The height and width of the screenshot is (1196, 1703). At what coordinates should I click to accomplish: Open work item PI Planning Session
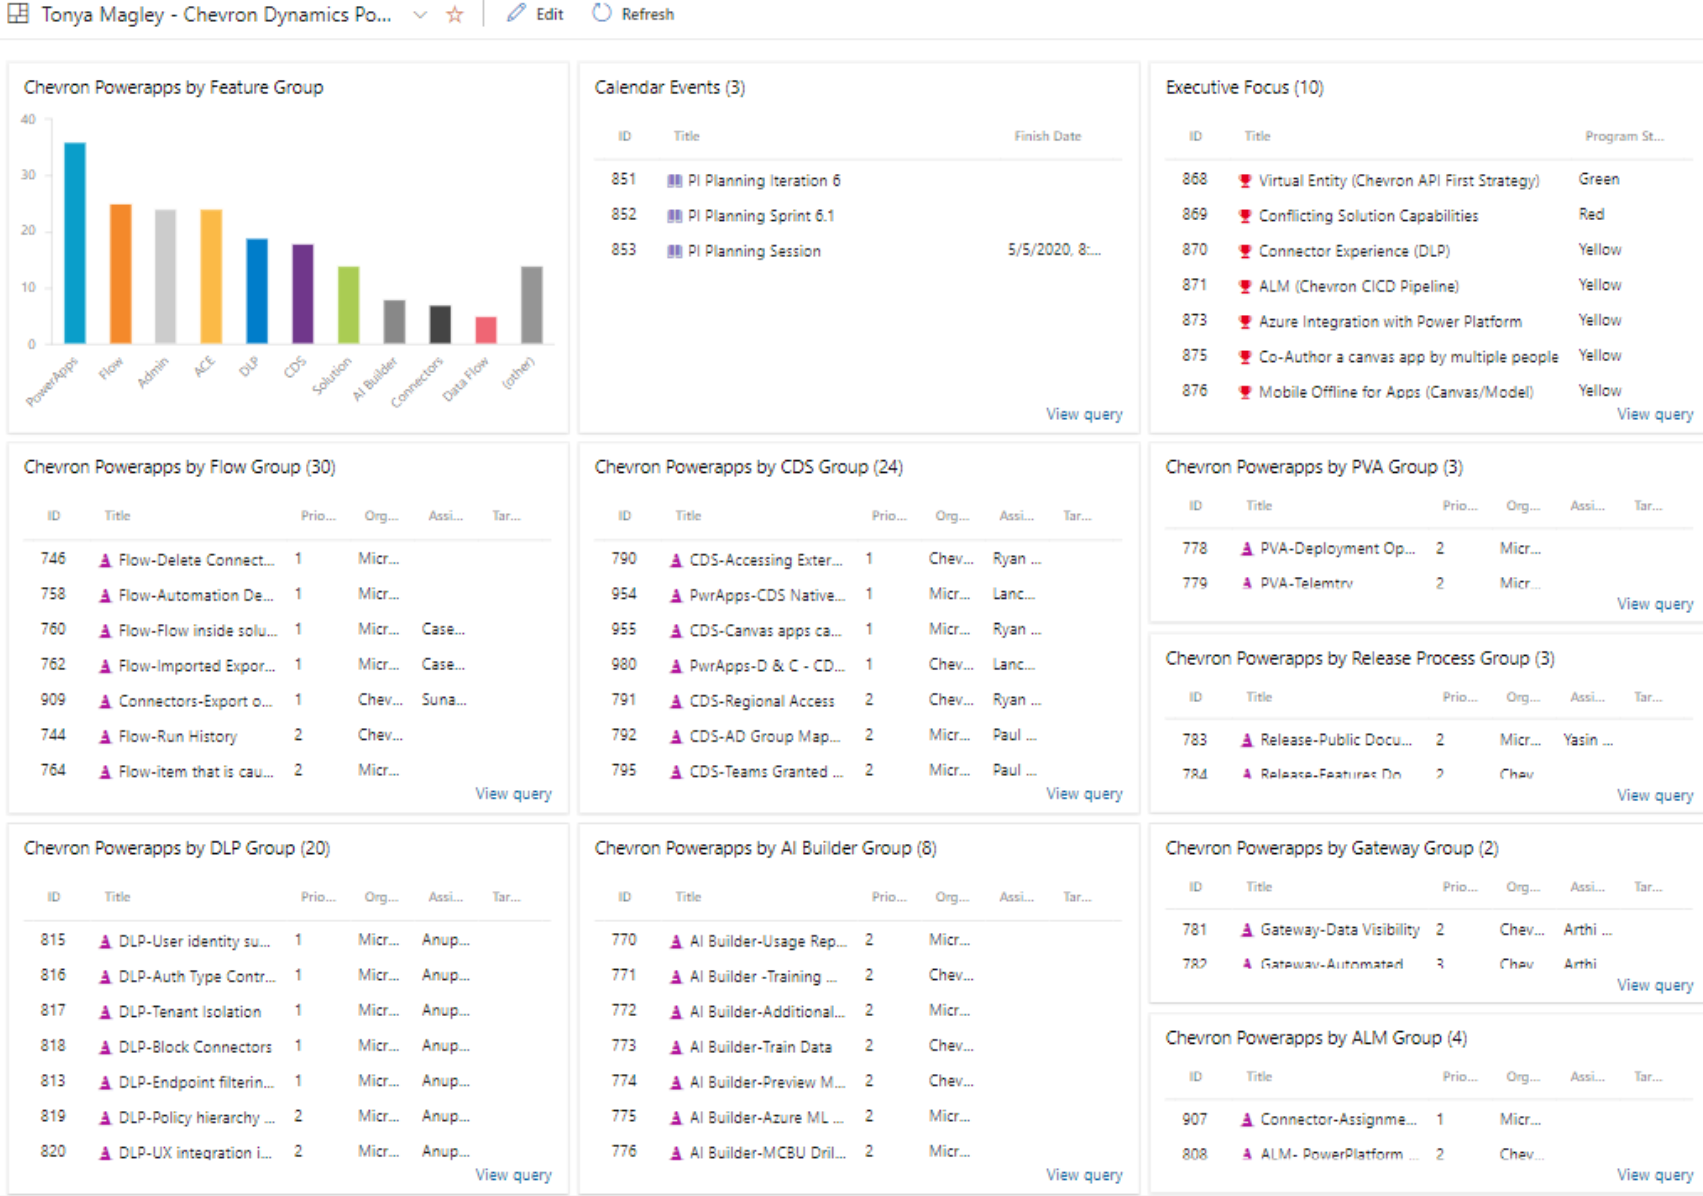(x=754, y=251)
